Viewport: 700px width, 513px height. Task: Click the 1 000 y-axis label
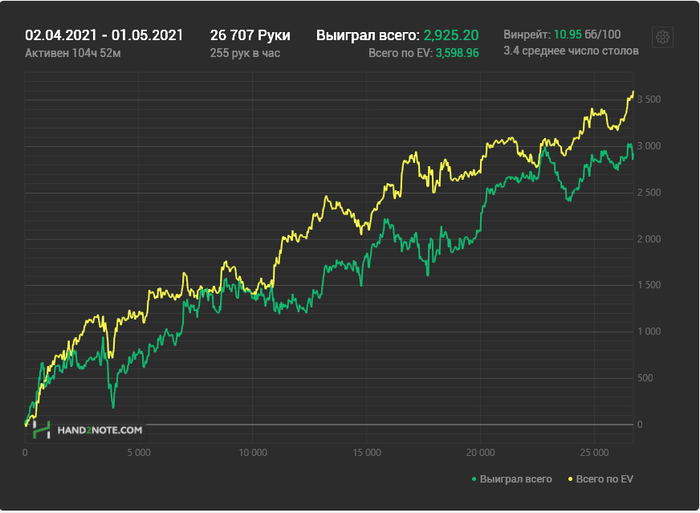pos(649,331)
